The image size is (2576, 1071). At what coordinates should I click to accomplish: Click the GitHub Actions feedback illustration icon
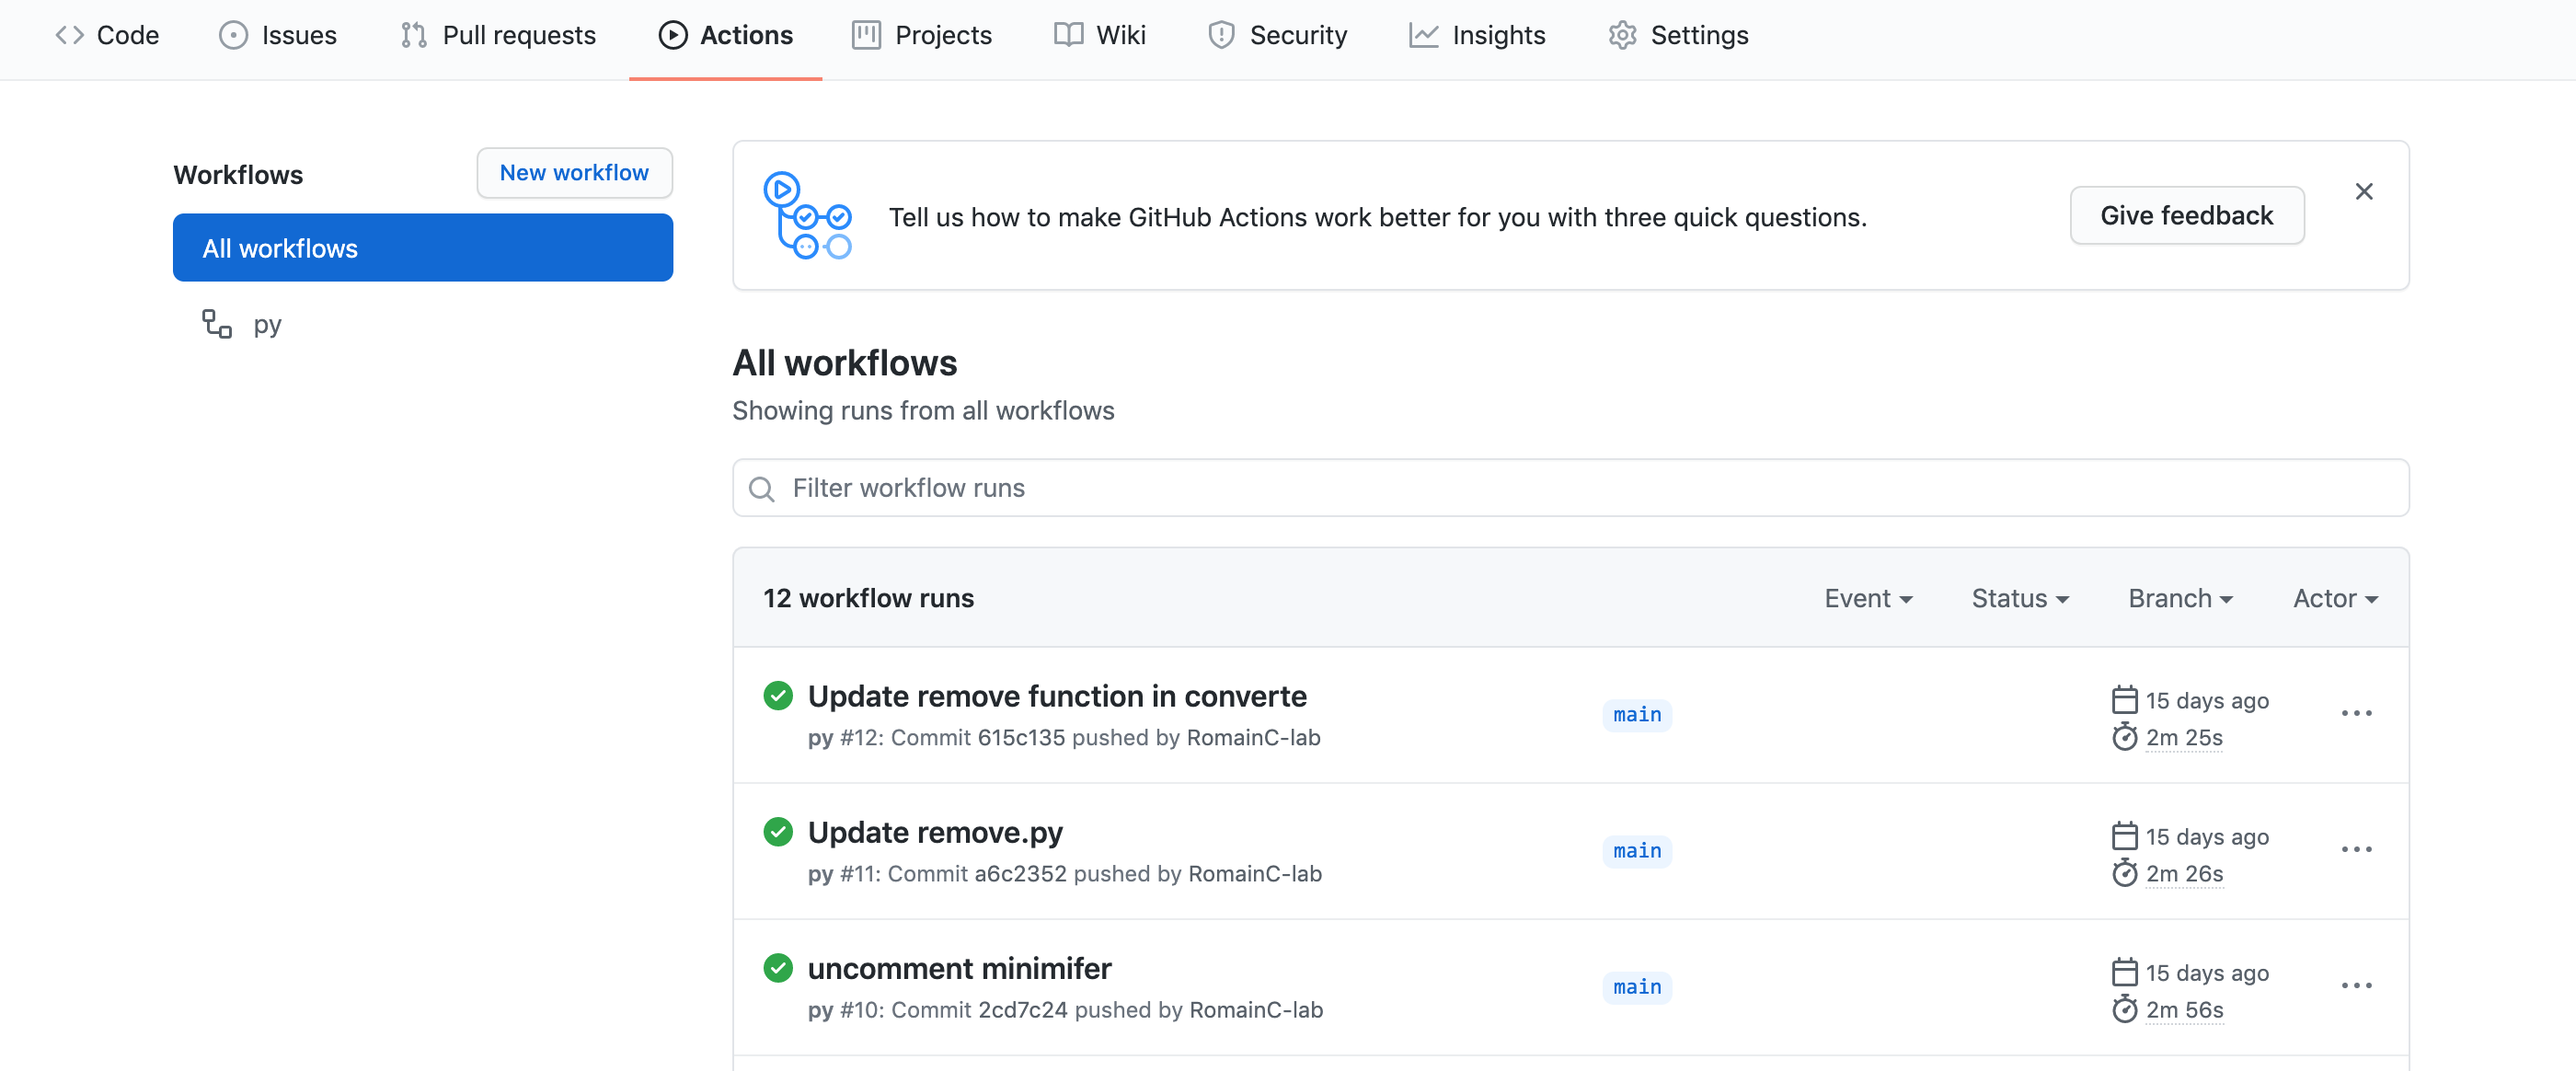coord(807,216)
